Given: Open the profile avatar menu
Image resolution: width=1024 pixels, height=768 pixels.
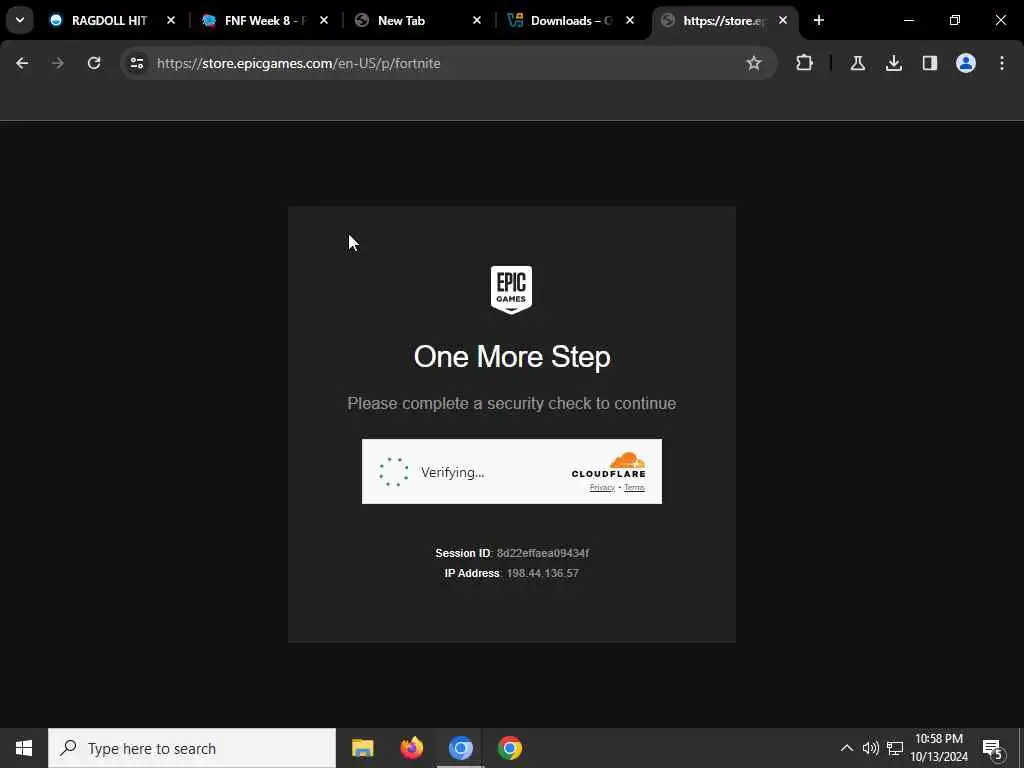Looking at the screenshot, I should point(966,63).
